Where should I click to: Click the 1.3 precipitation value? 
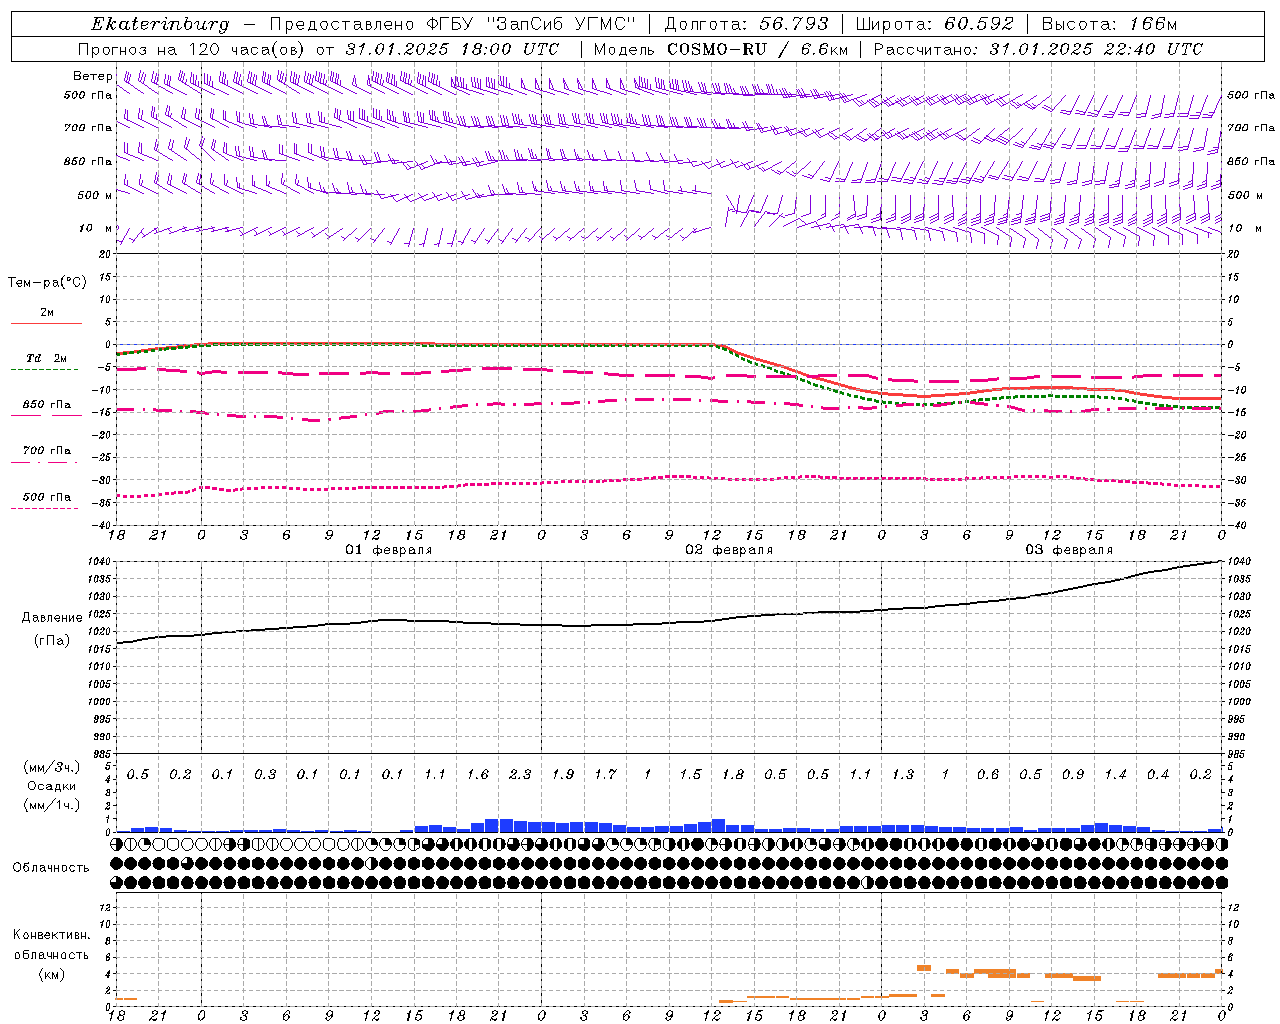coord(903,775)
